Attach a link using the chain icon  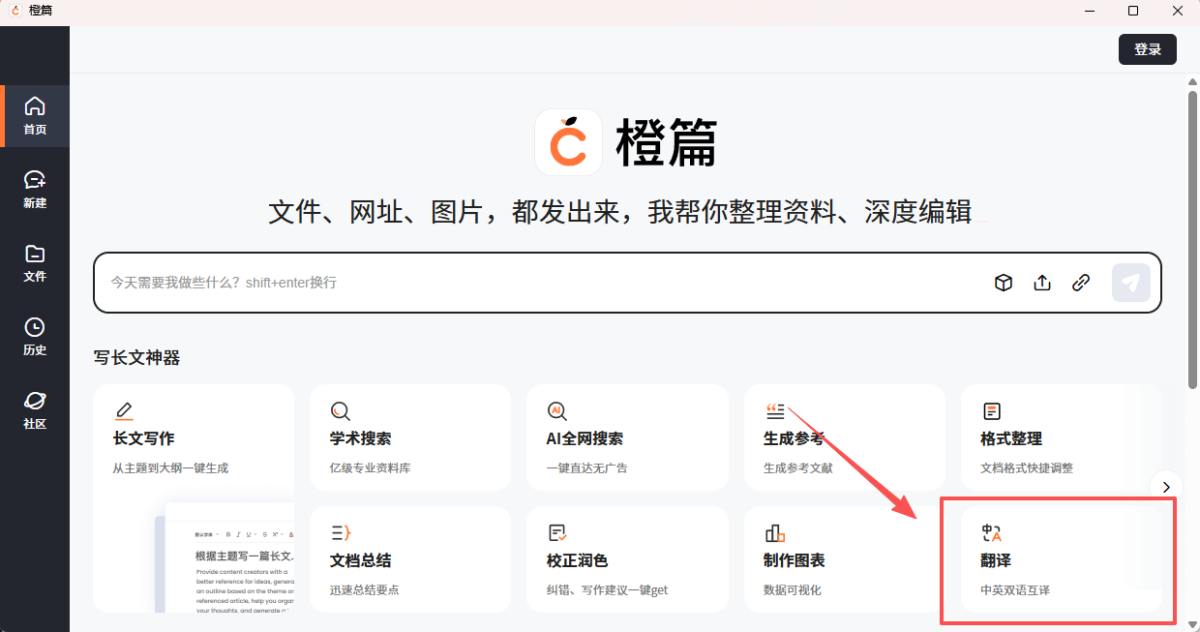coord(1081,283)
